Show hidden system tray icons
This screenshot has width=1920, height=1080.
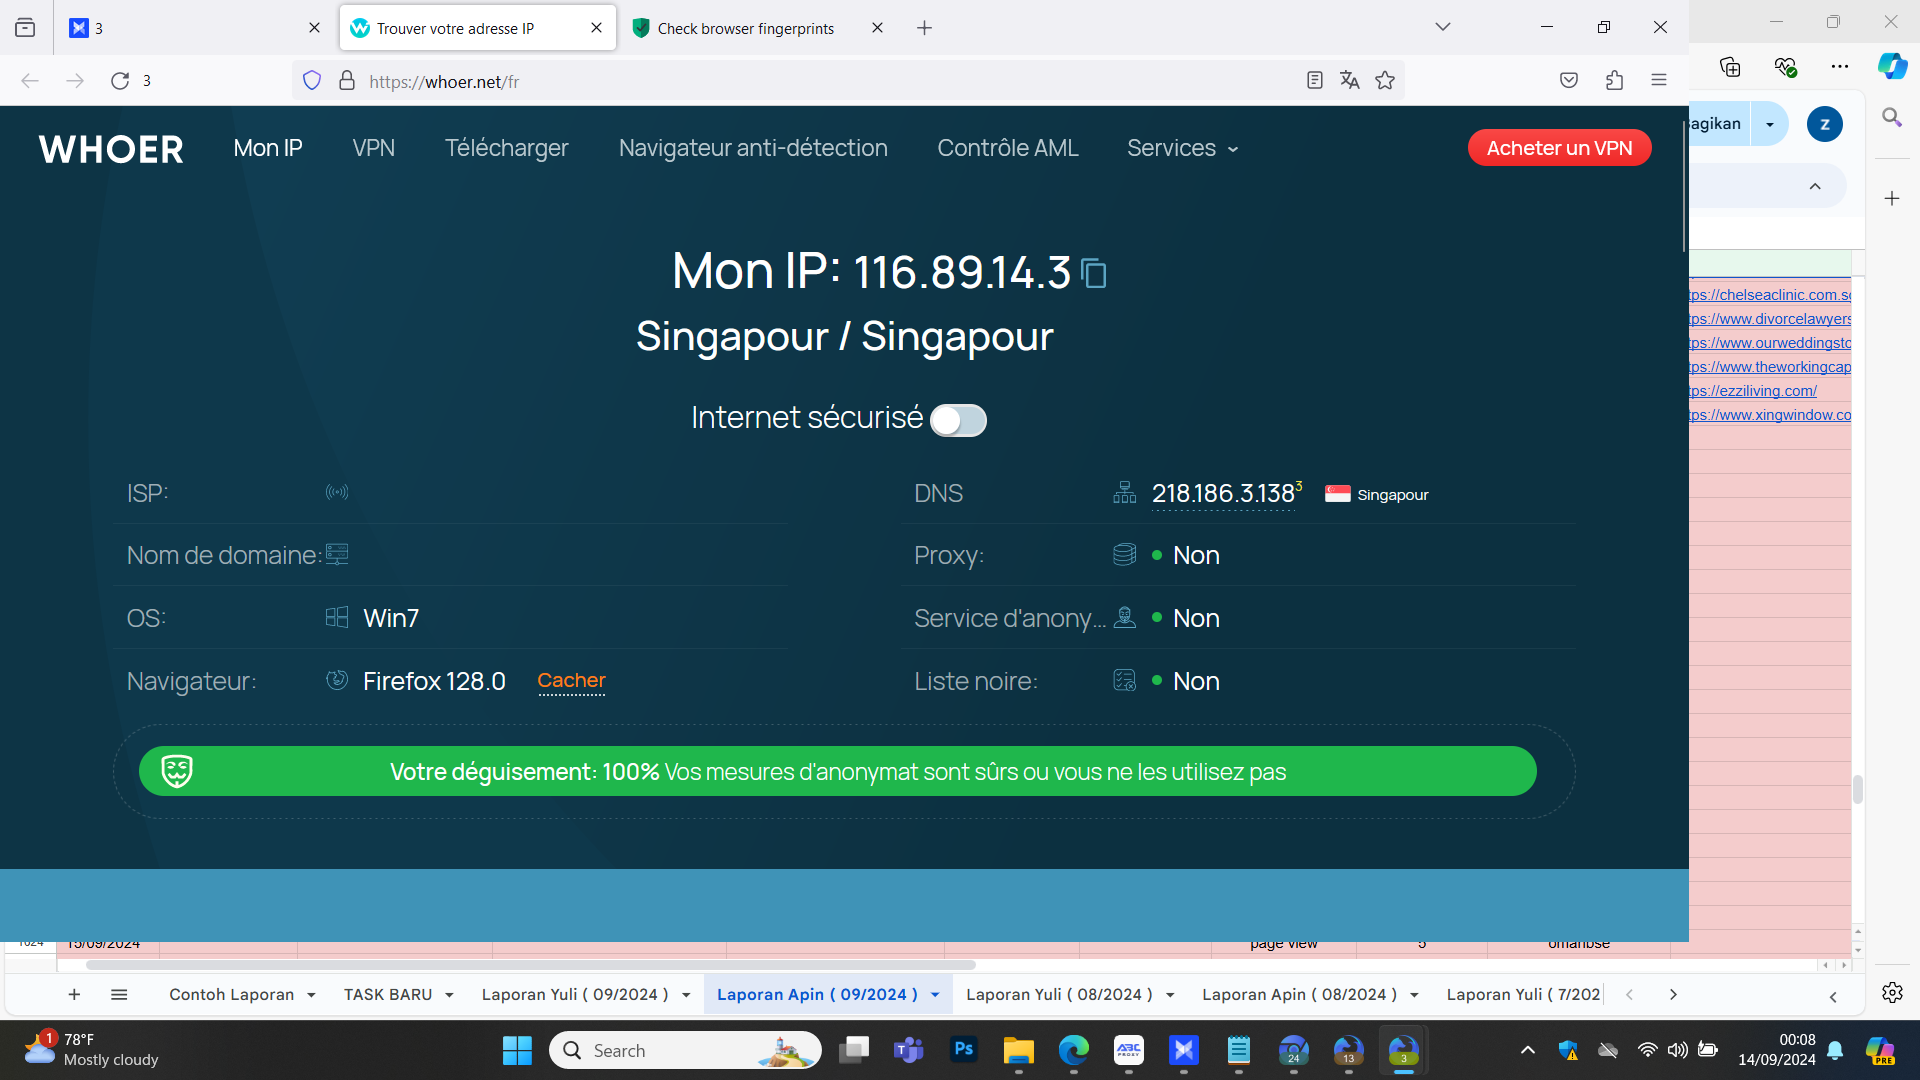click(1527, 1050)
